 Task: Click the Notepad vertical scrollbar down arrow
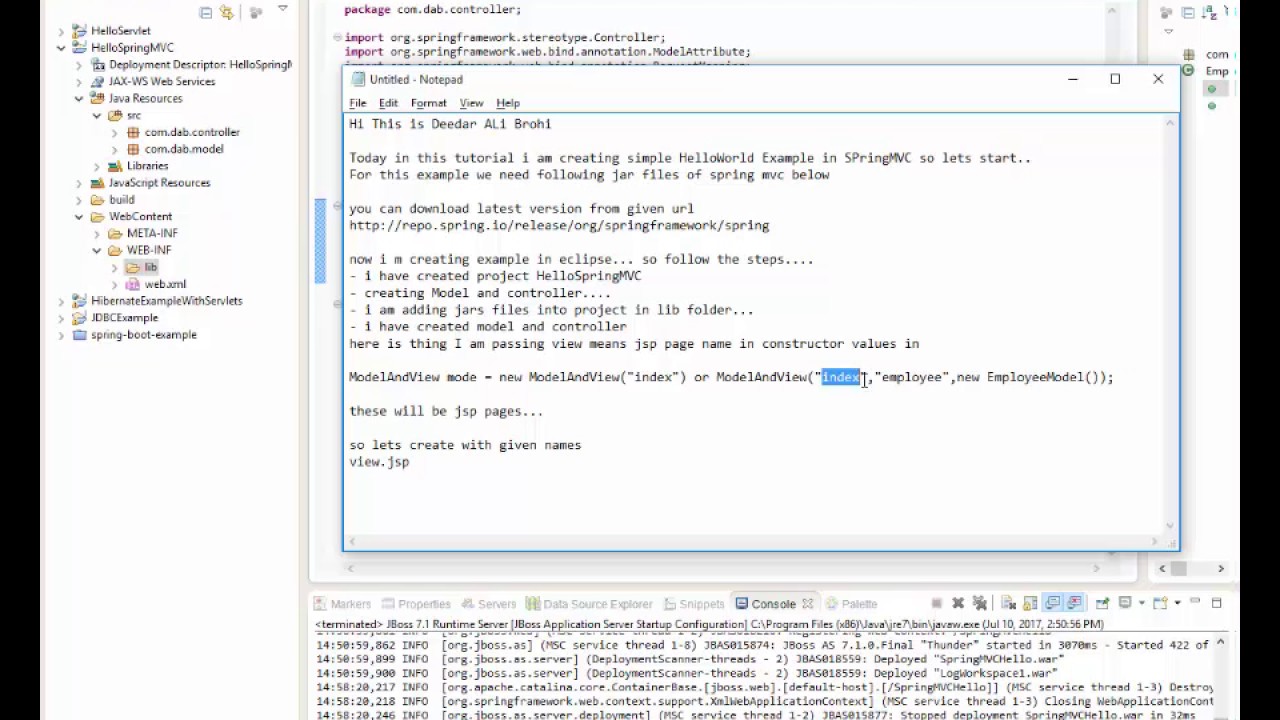(1170, 526)
